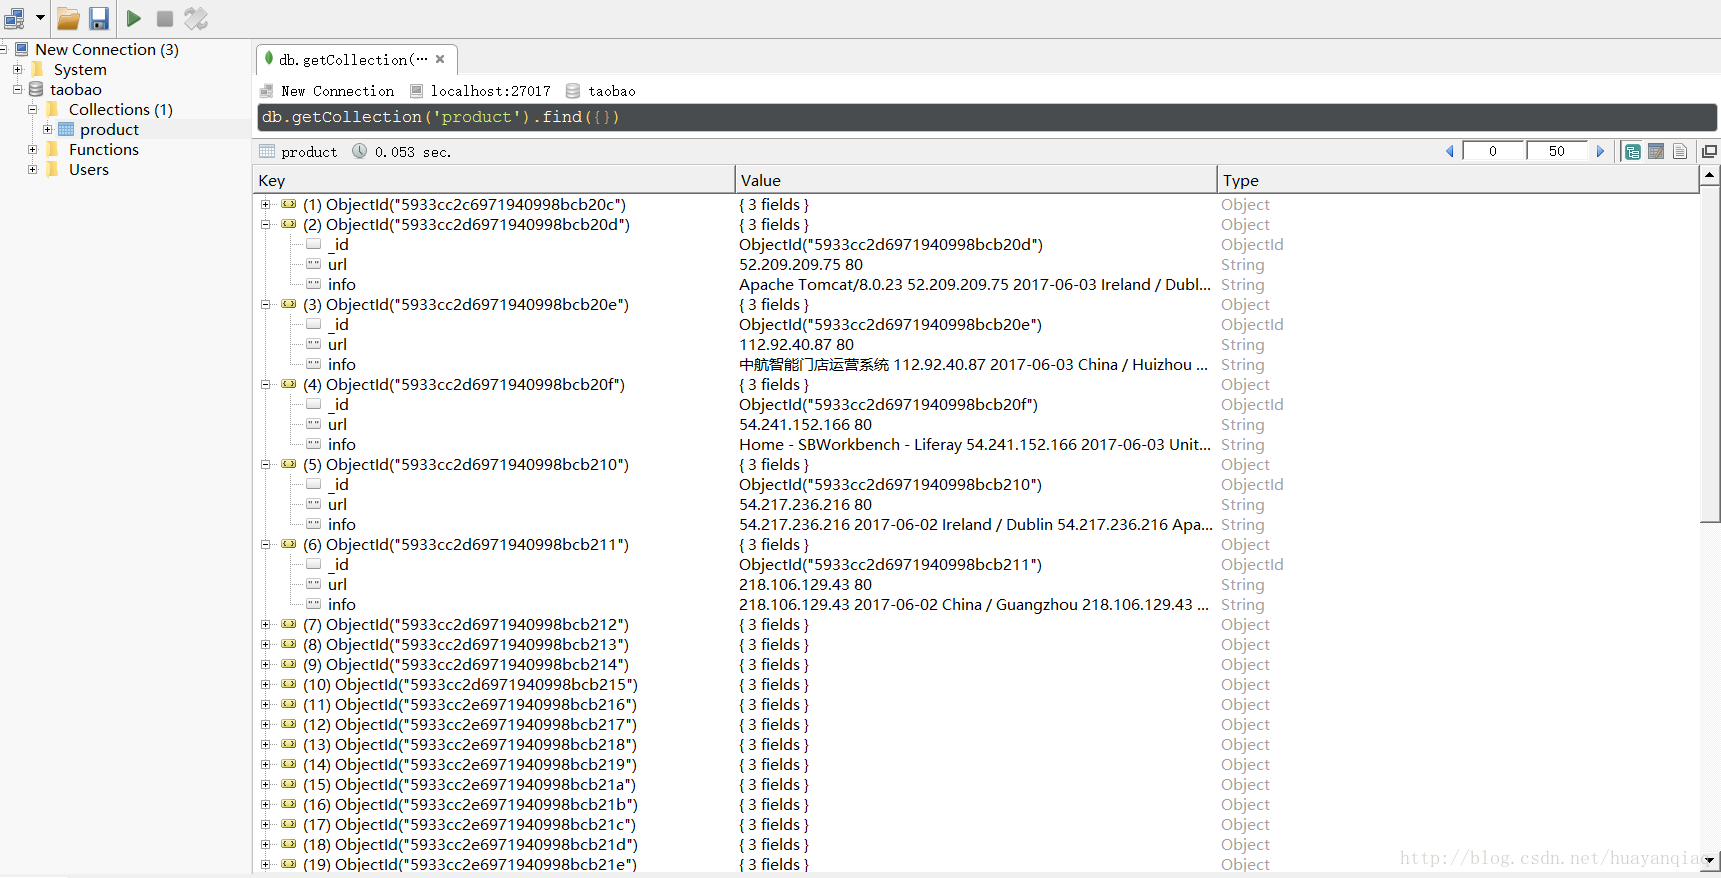
Task: Click the skip value field showing 0
Action: (x=1493, y=151)
